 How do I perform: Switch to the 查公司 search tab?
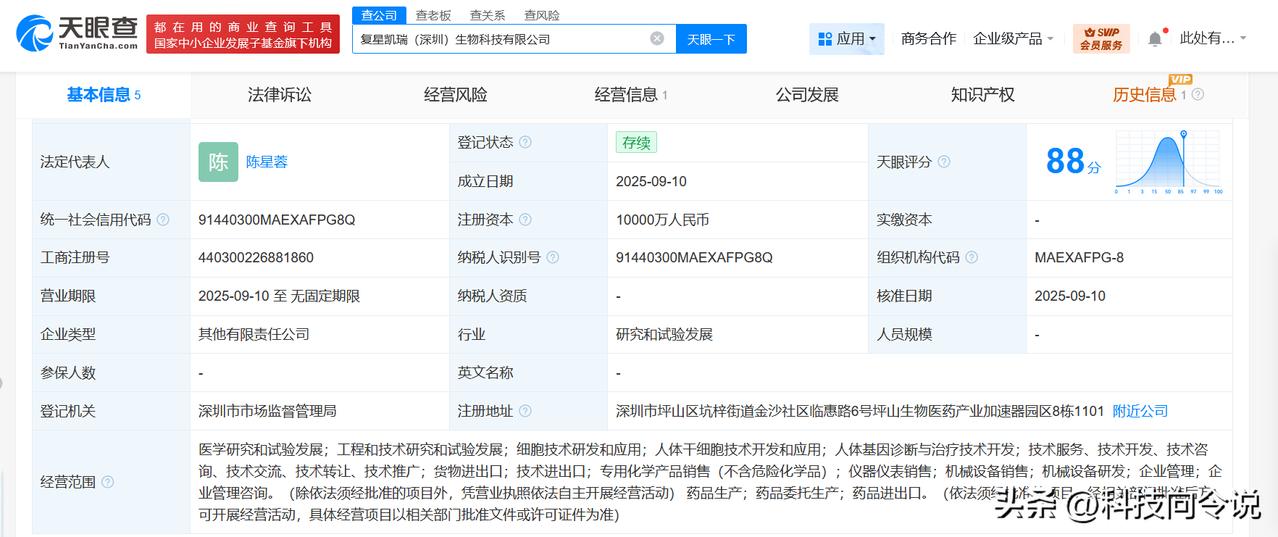380,15
